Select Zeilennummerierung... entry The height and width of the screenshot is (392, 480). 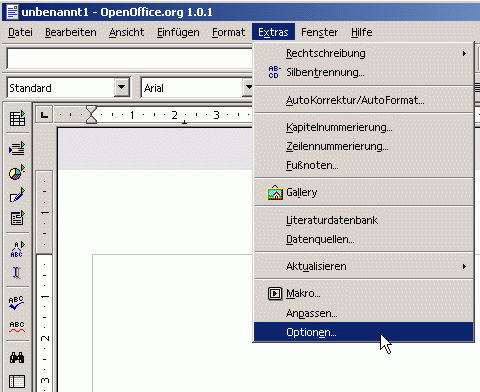click(x=364, y=146)
